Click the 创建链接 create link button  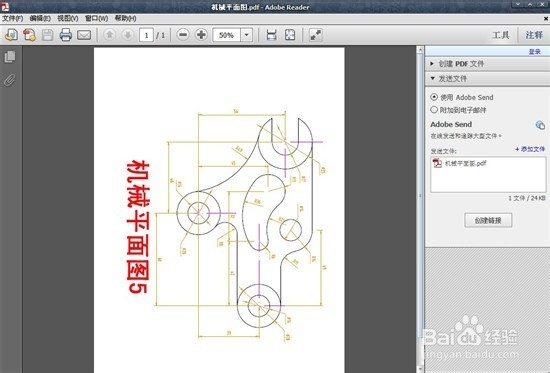coord(488,220)
